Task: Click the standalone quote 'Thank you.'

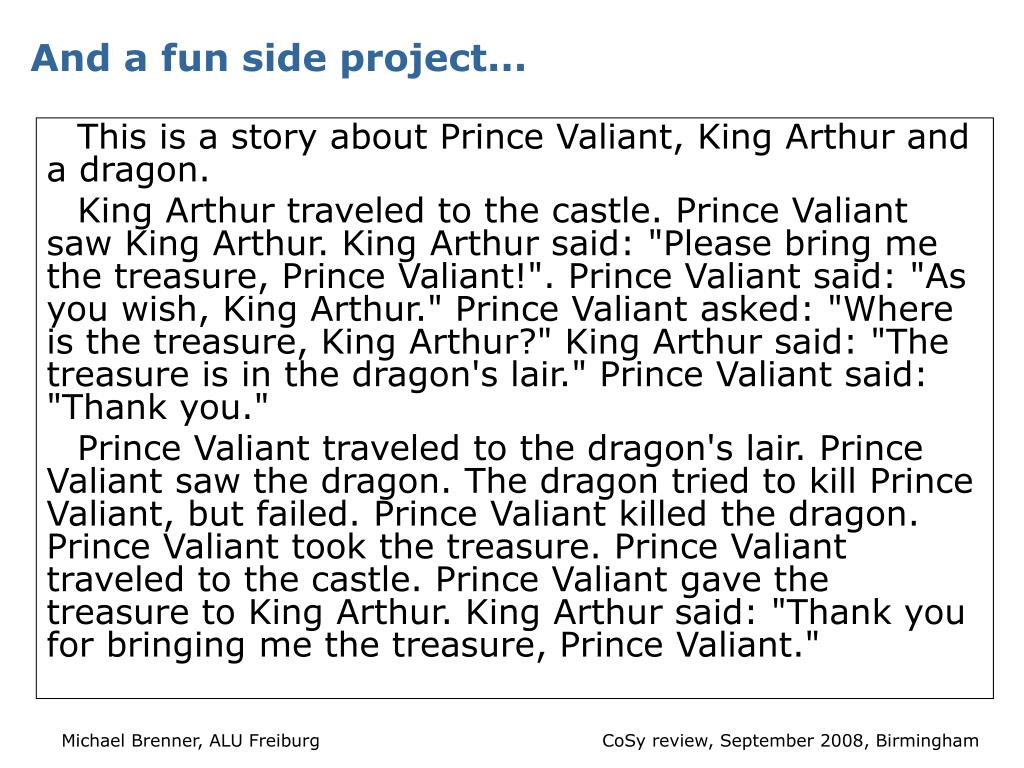Action: point(157,408)
